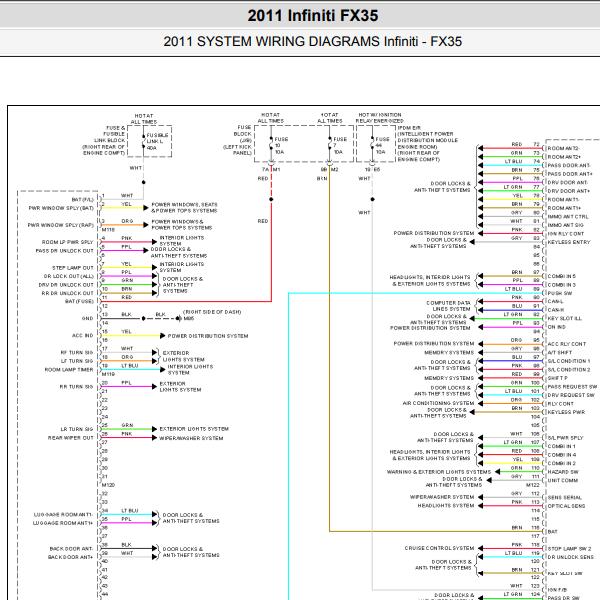Viewport: 600px width, 600px height.
Task: Select the 'S/L PWR SPLY' label
Action: [x=566, y=438]
